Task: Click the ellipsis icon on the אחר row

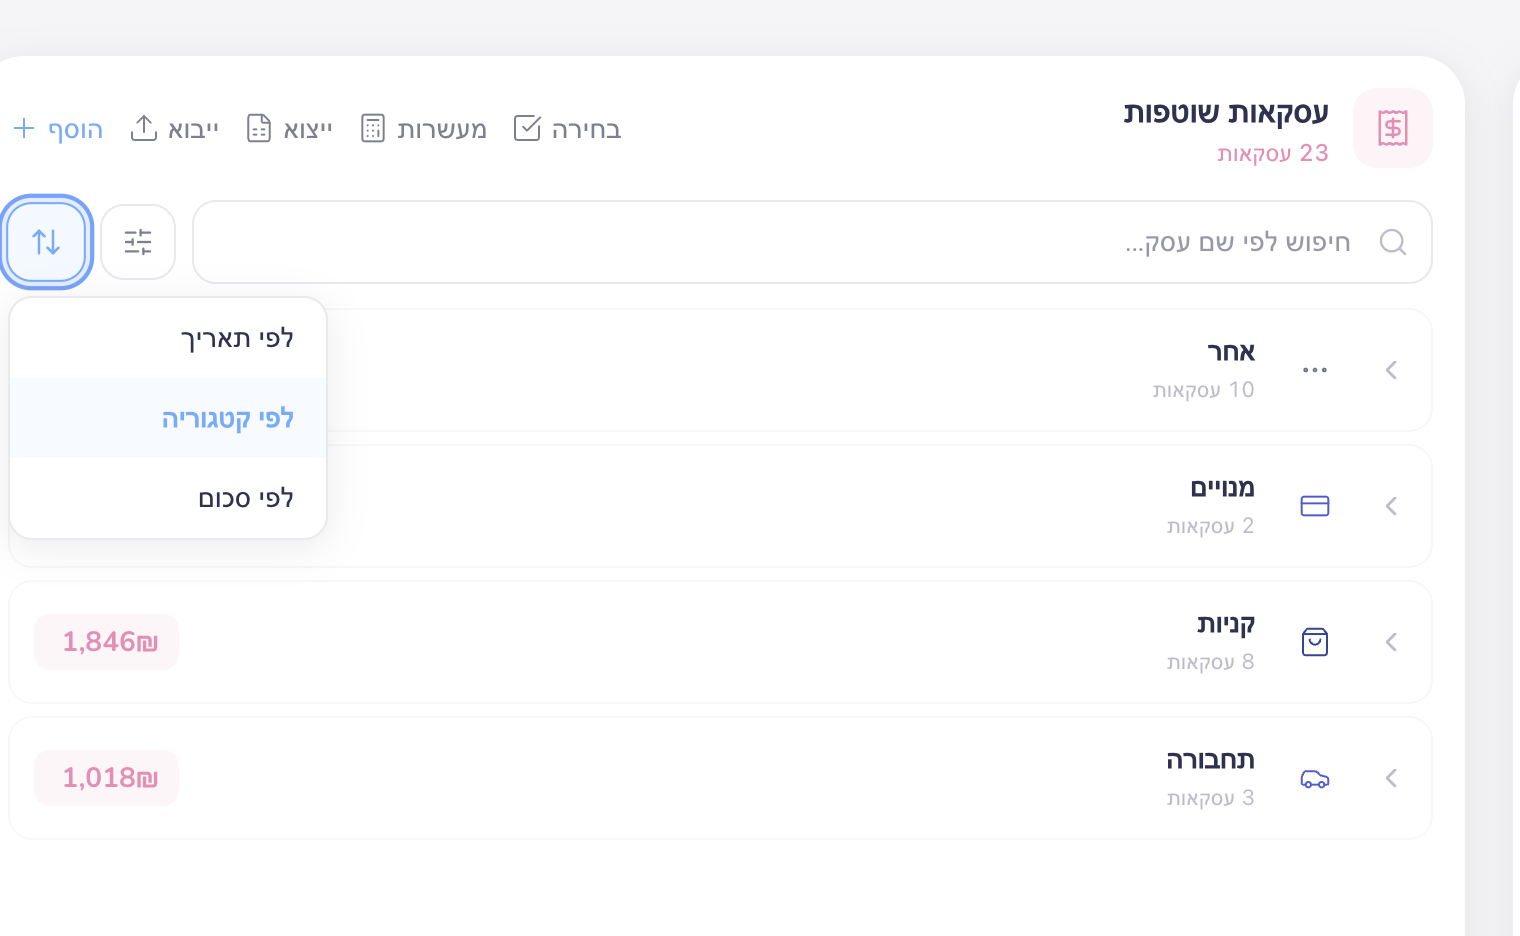Action: 1314,370
